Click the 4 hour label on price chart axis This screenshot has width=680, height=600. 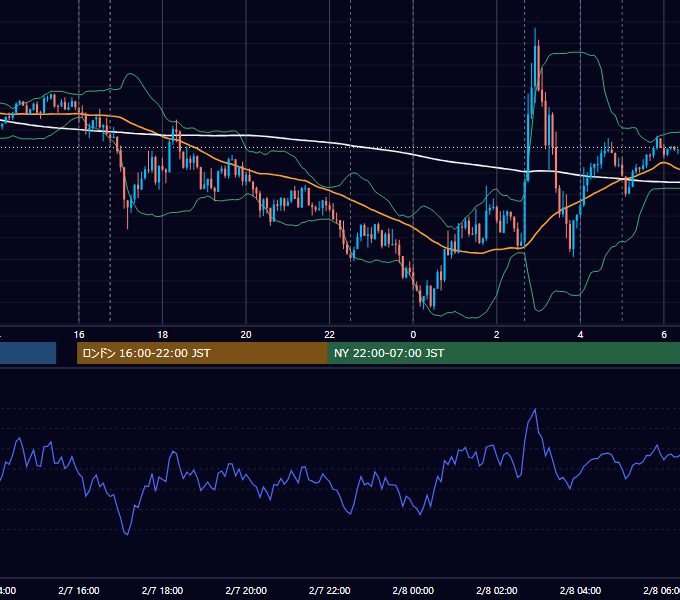(x=580, y=335)
